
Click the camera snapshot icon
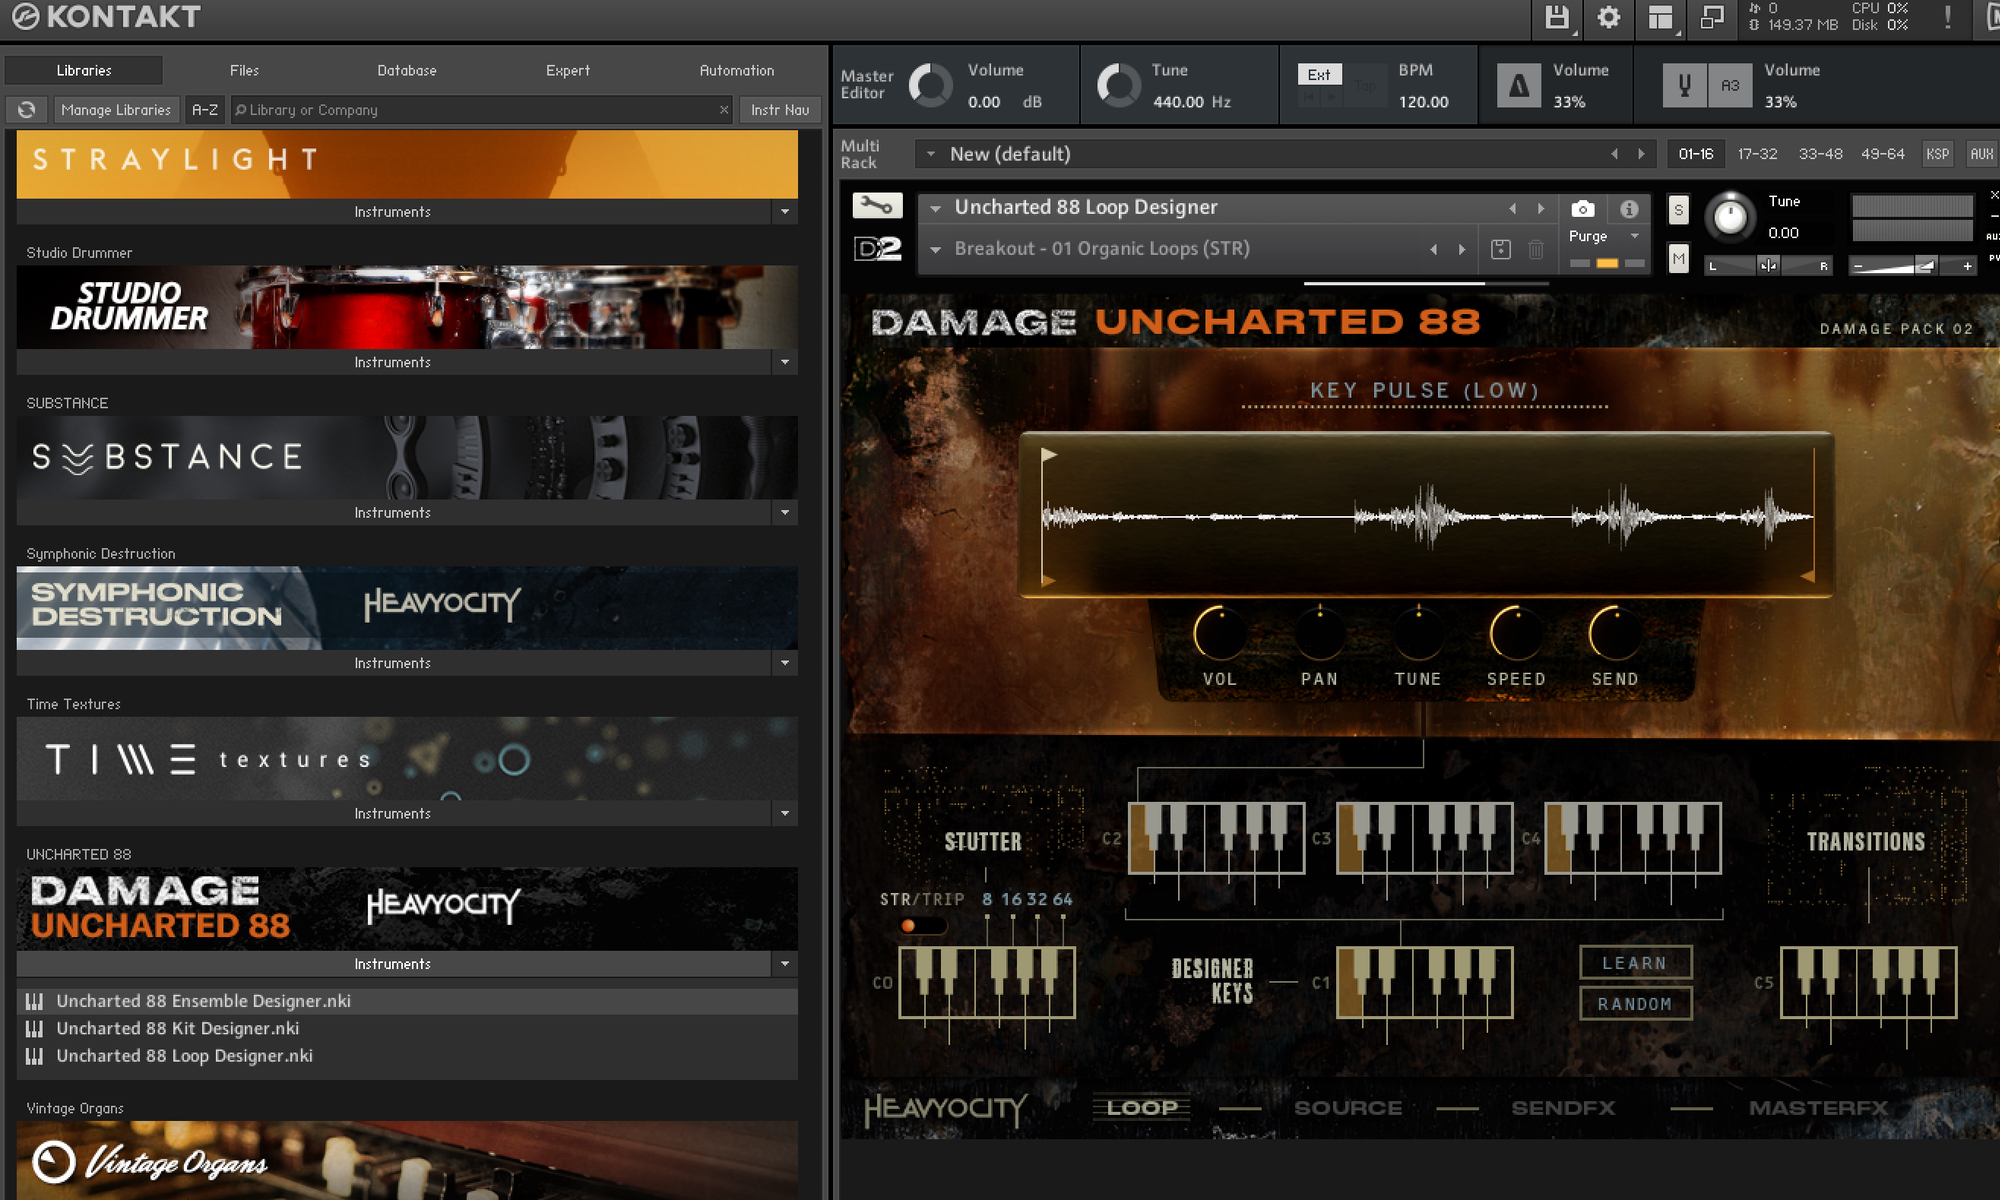click(x=1582, y=209)
